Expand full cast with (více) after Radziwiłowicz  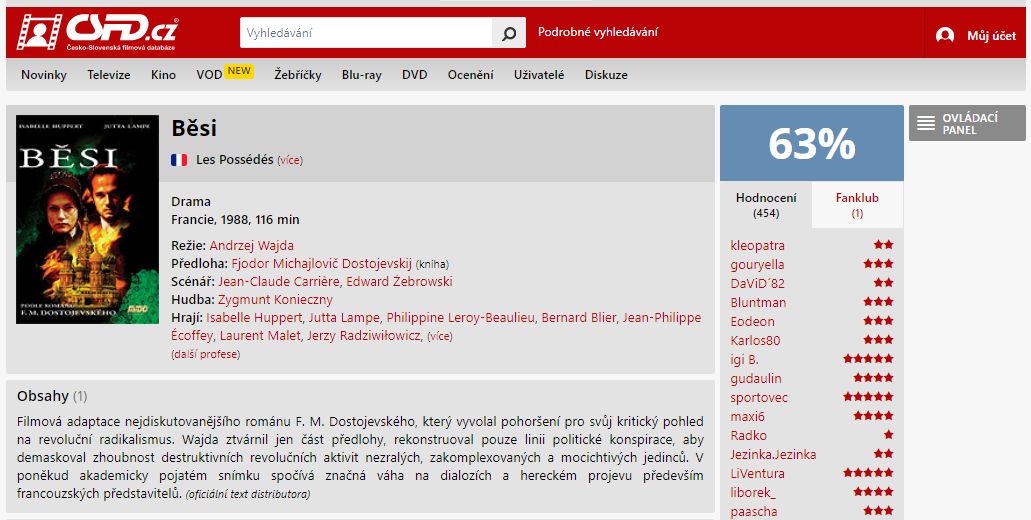click(440, 336)
